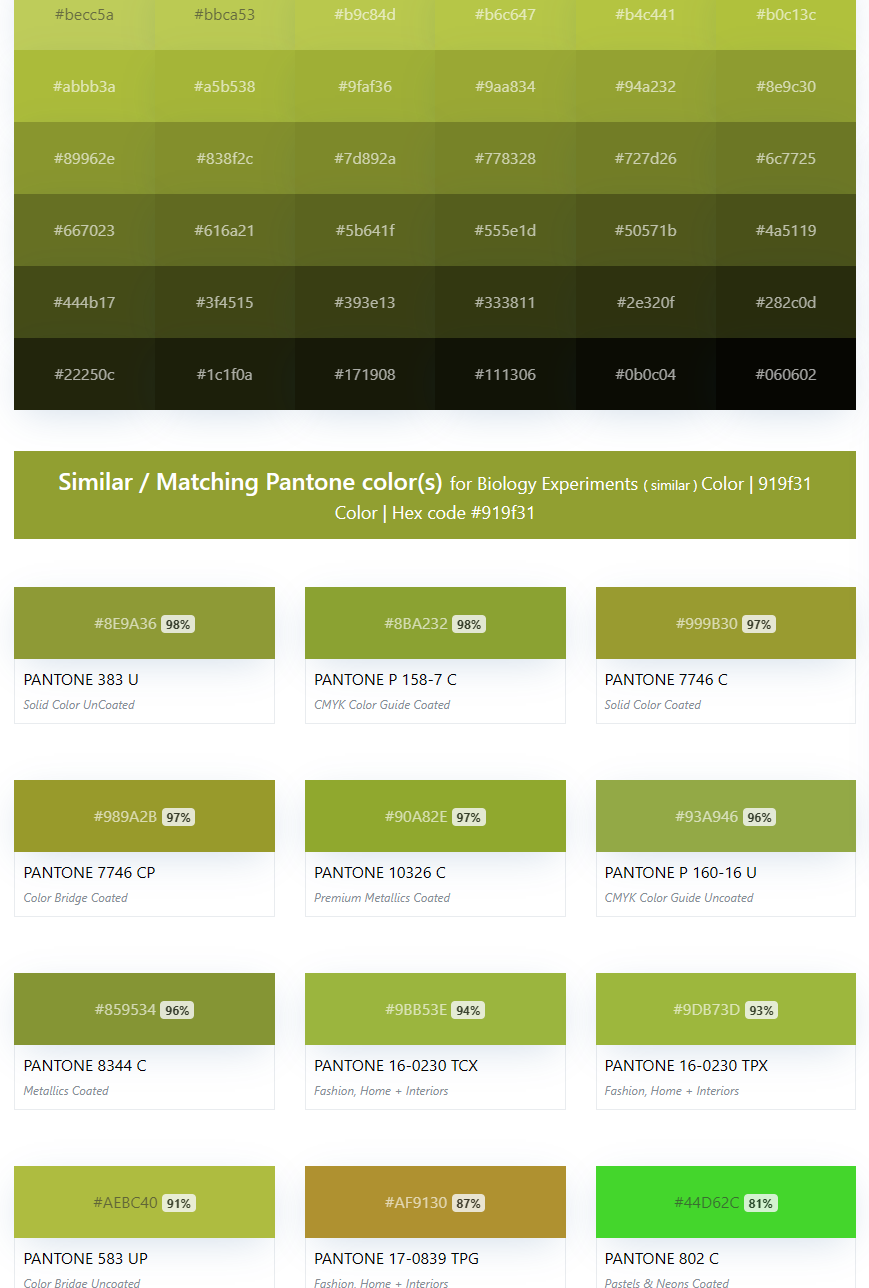Click the PANTONE 16-0230 TPX title

(x=686, y=1066)
